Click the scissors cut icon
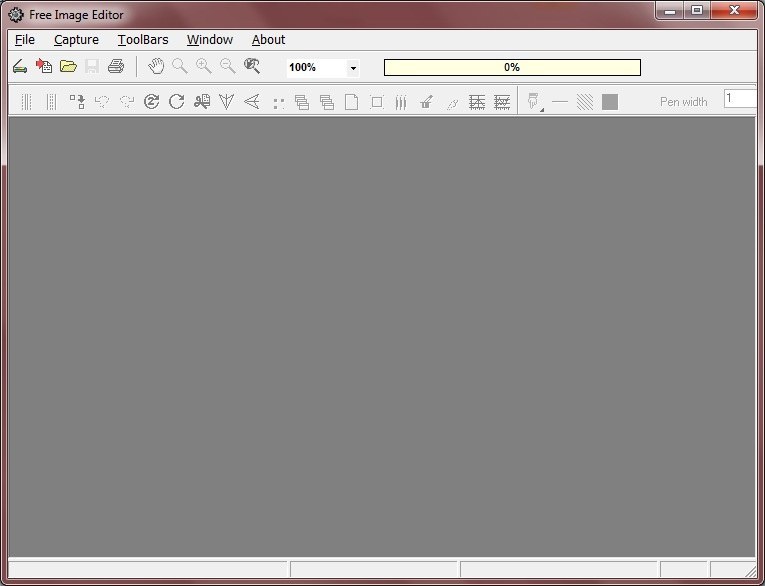This screenshot has height=586, width=765. tap(202, 101)
